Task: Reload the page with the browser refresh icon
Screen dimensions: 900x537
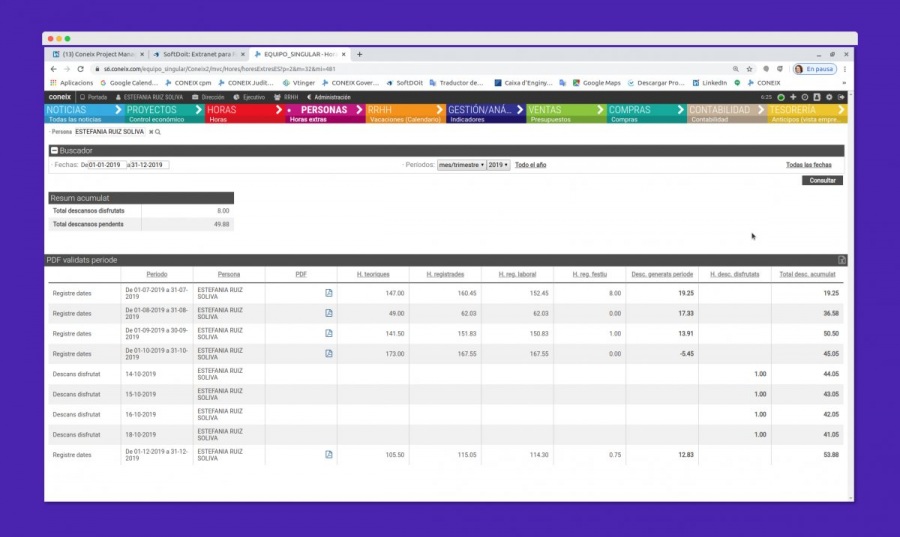Action: click(80, 69)
